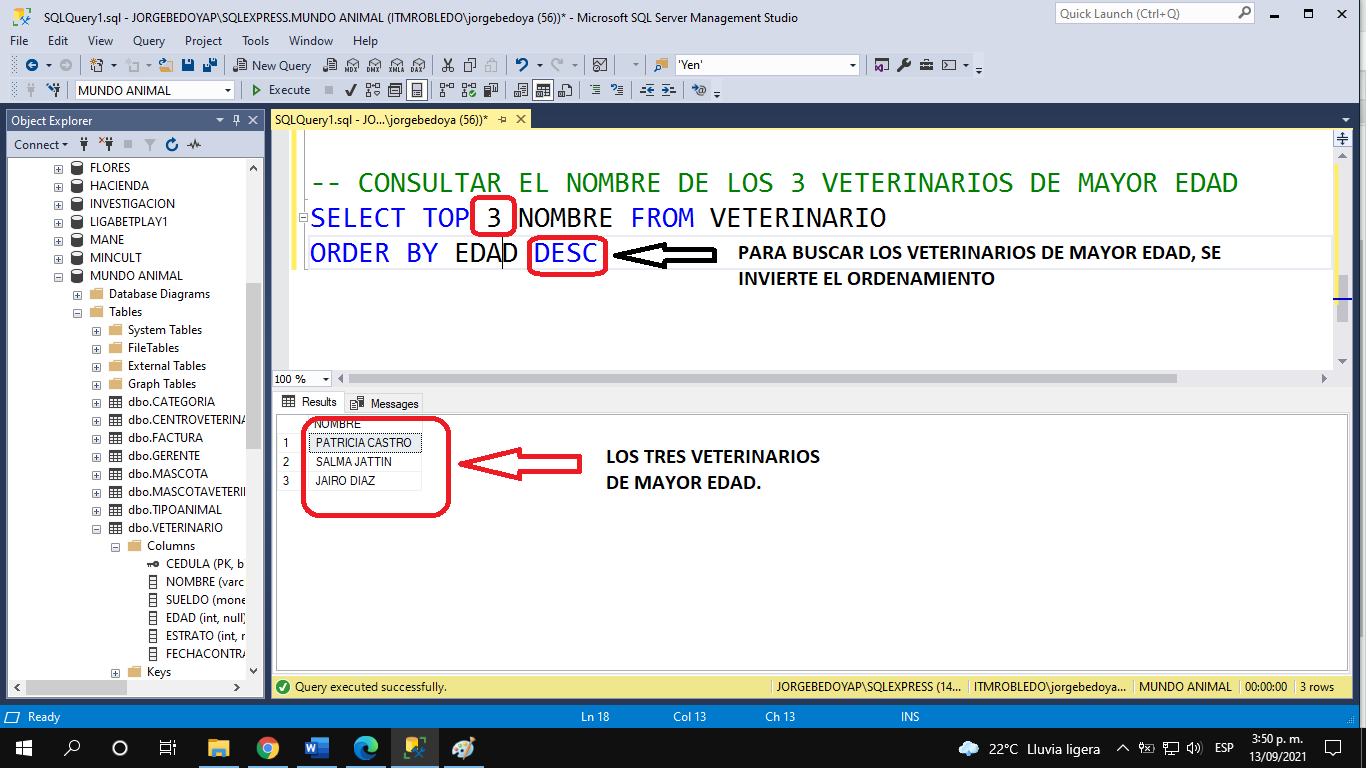The width and height of the screenshot is (1366, 768).
Task: Switch to the Messages tab
Action: tap(385, 403)
